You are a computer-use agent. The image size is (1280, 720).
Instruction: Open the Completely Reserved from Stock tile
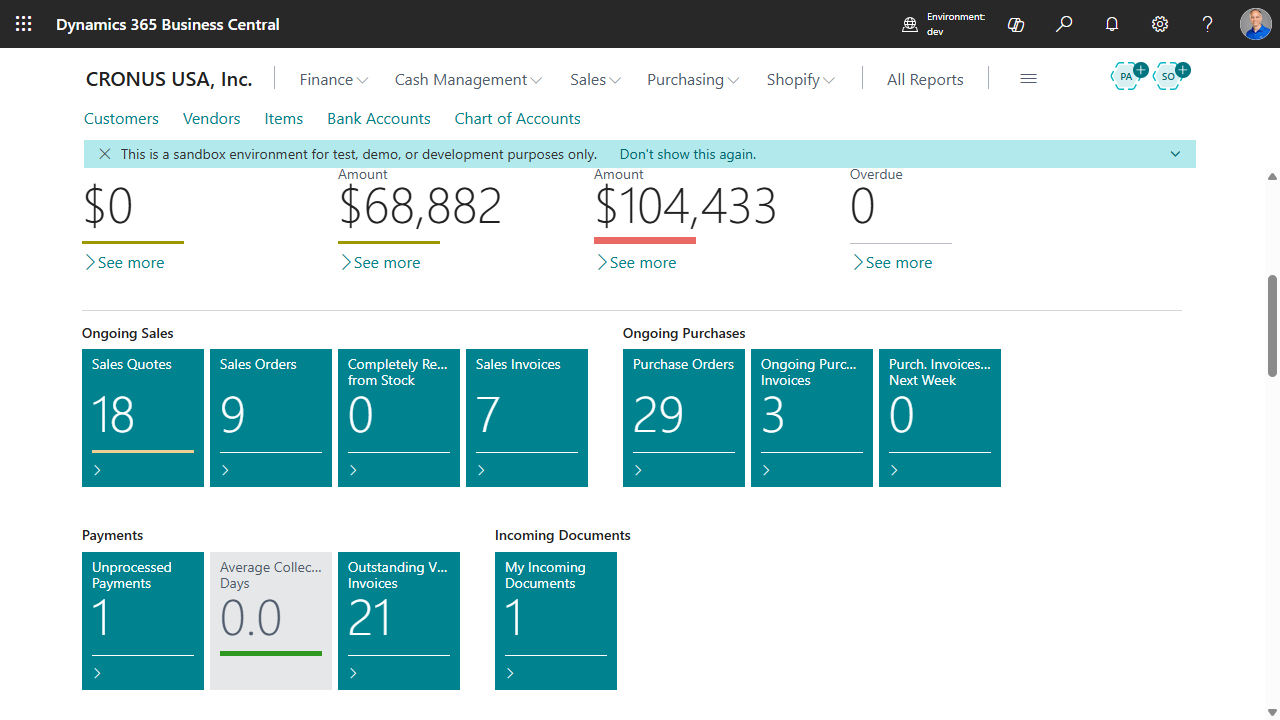(399, 418)
